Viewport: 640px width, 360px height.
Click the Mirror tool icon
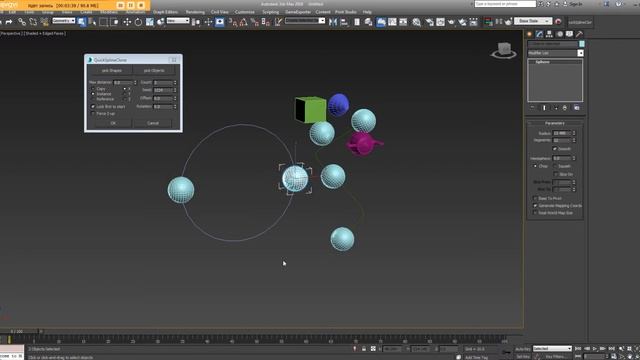333,22
